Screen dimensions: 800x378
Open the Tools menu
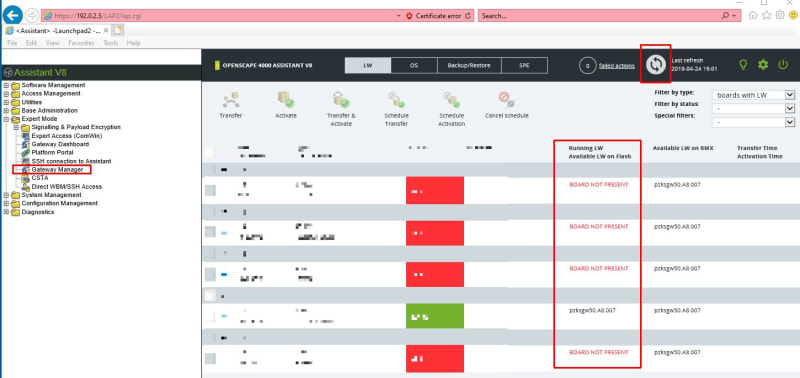coord(111,43)
